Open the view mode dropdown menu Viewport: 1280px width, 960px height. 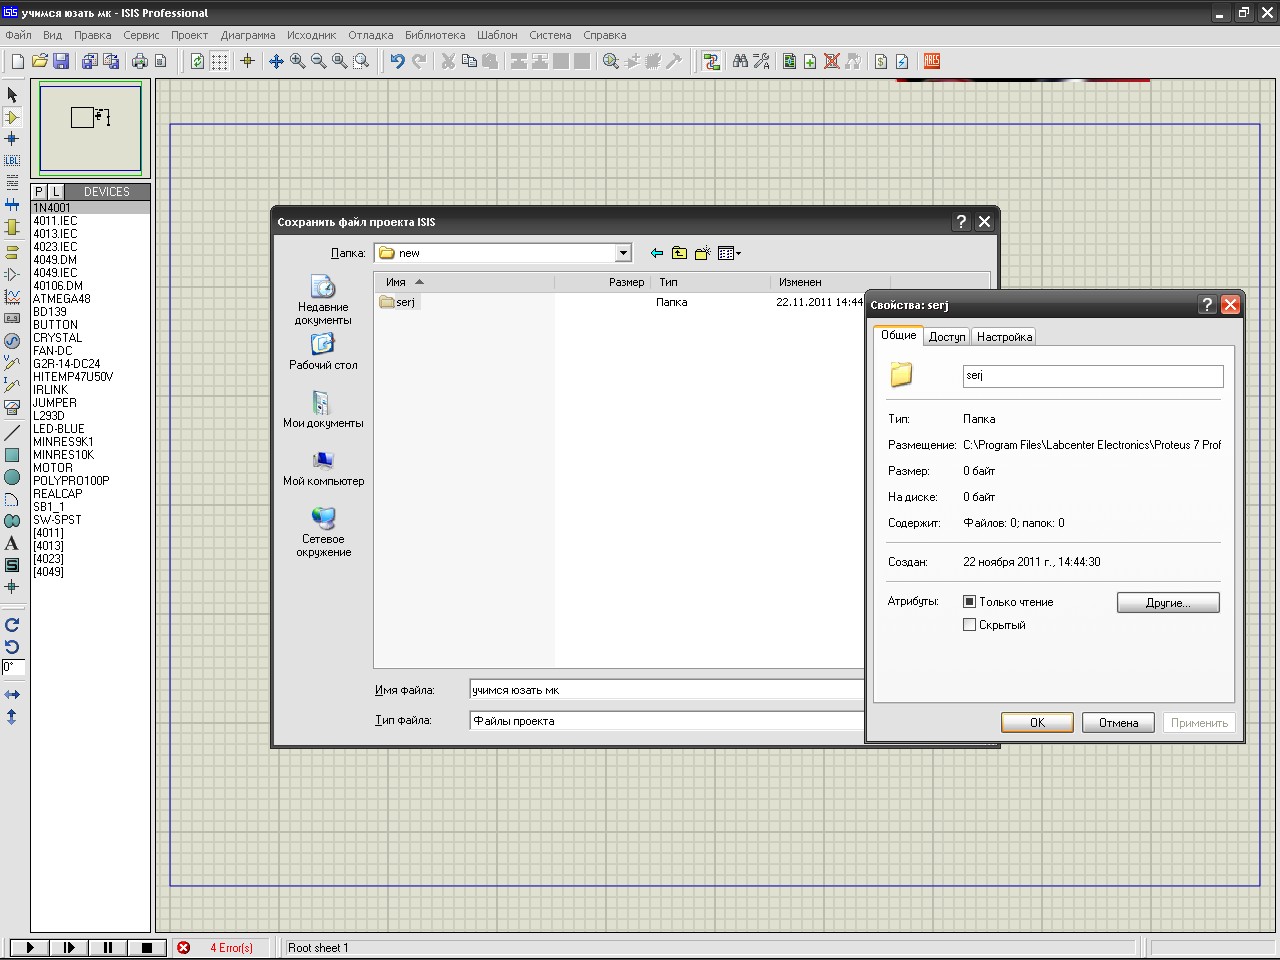tap(730, 253)
